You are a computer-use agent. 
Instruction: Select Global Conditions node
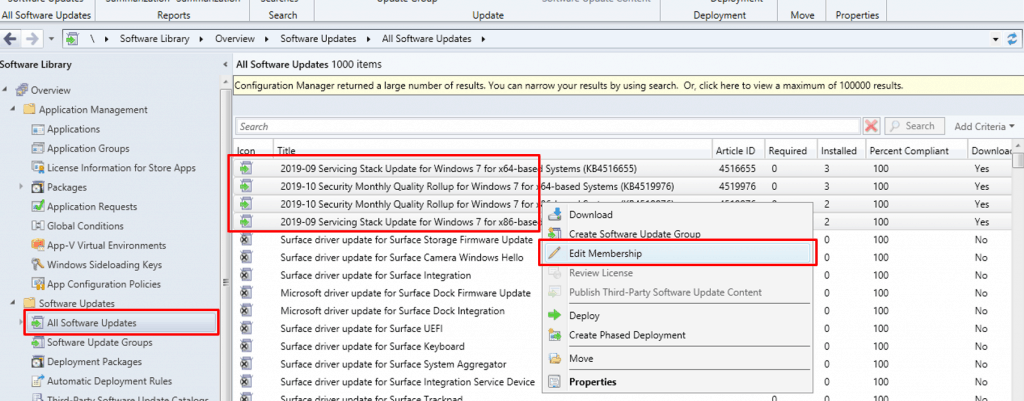(85, 226)
